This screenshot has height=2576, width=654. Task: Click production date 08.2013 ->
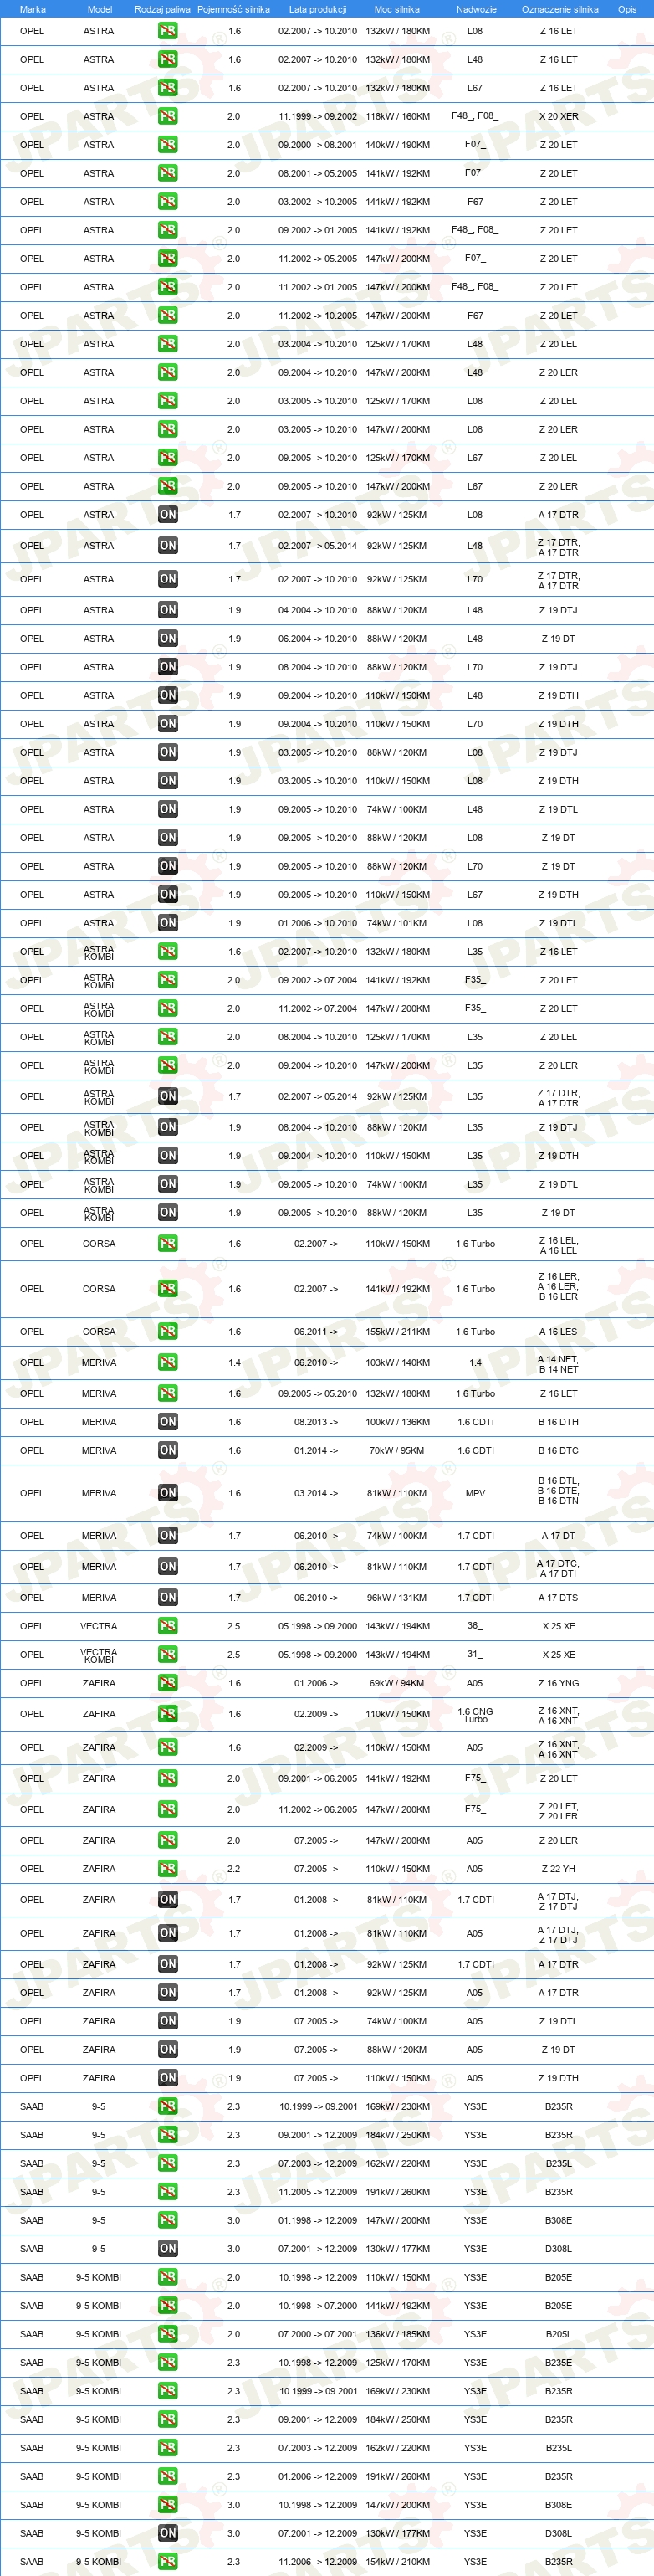coord(316,1422)
